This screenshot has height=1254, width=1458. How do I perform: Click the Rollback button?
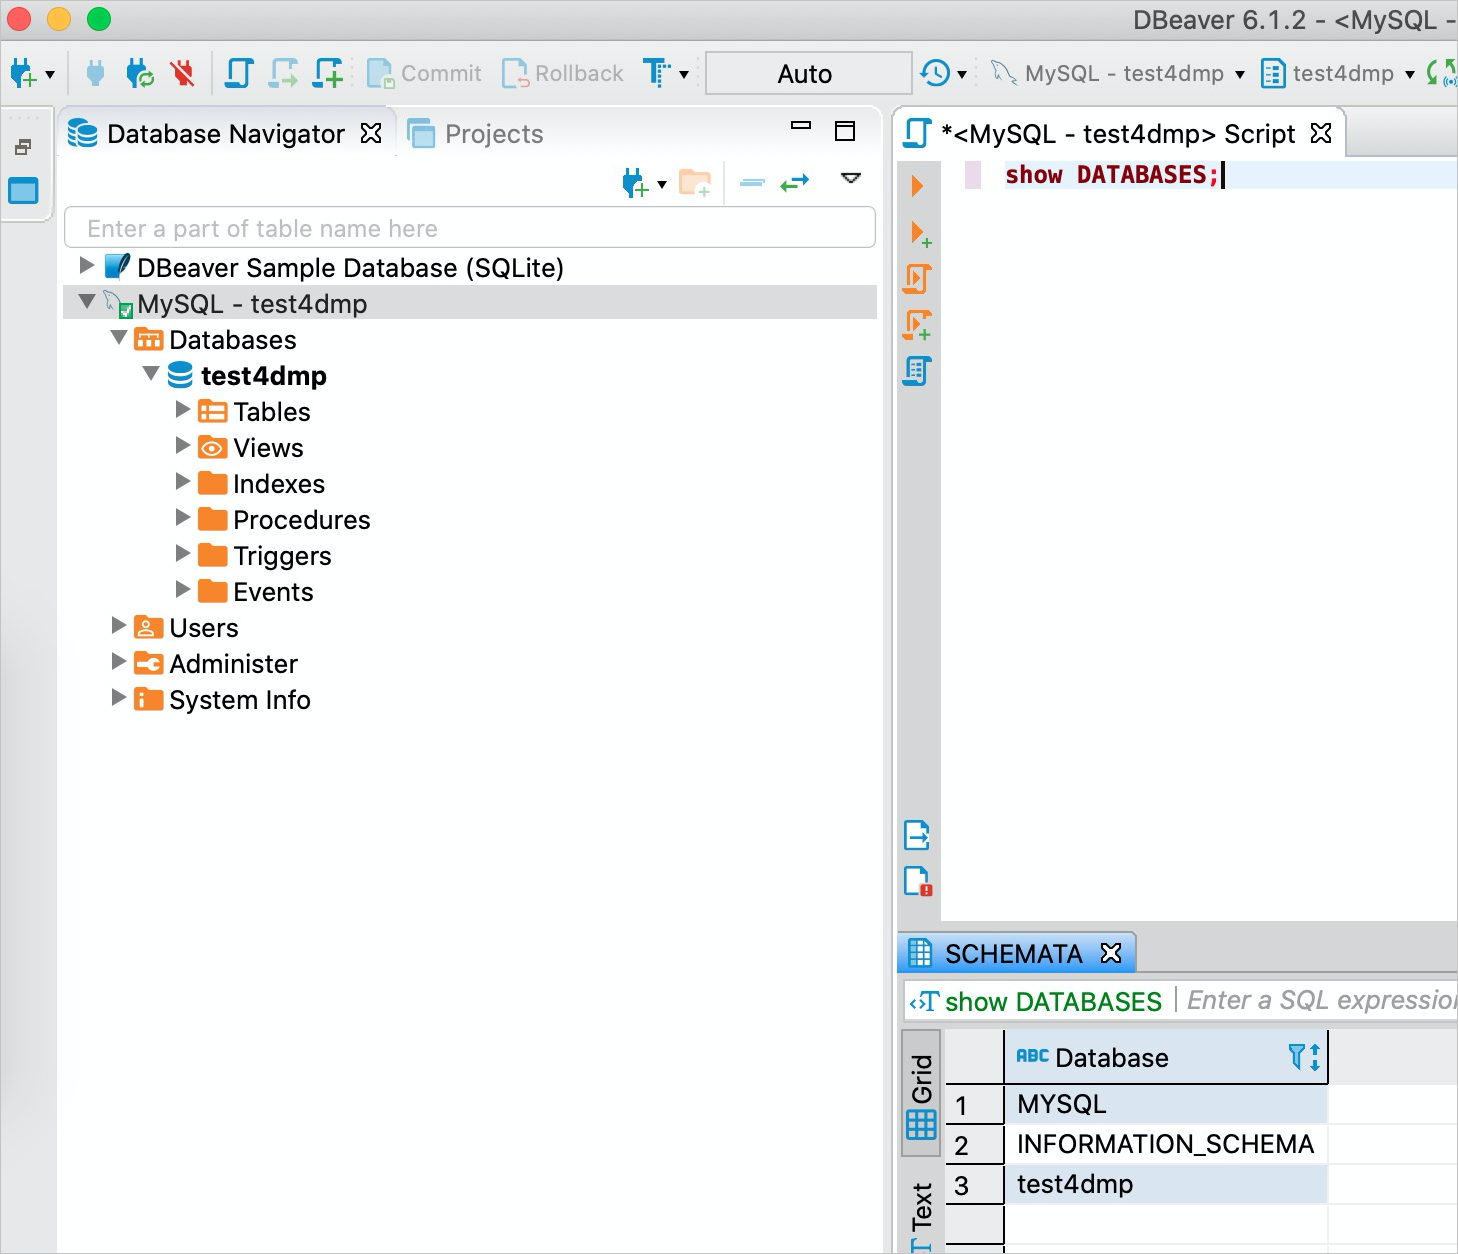(562, 73)
